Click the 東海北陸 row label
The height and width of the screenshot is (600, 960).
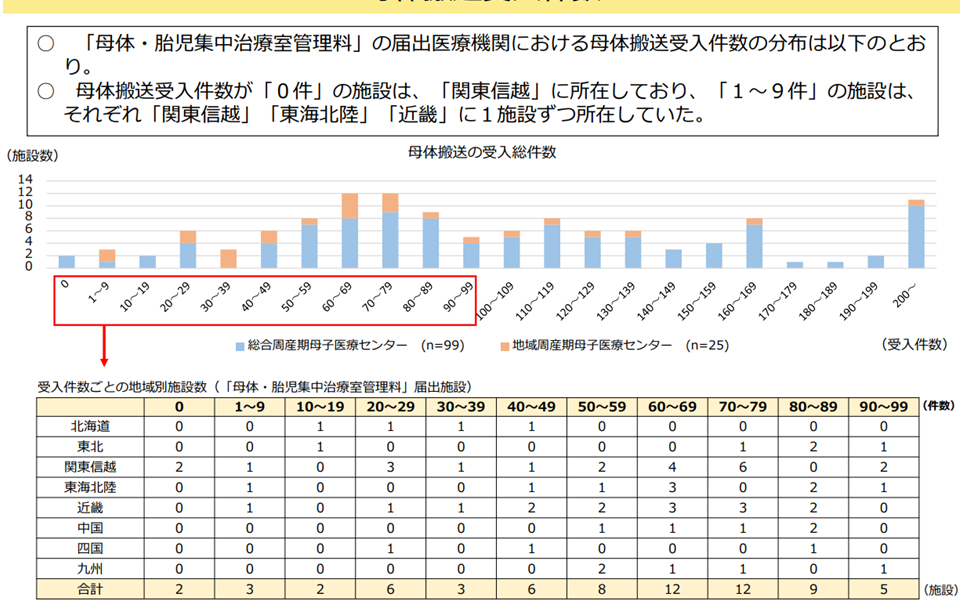[88, 487]
